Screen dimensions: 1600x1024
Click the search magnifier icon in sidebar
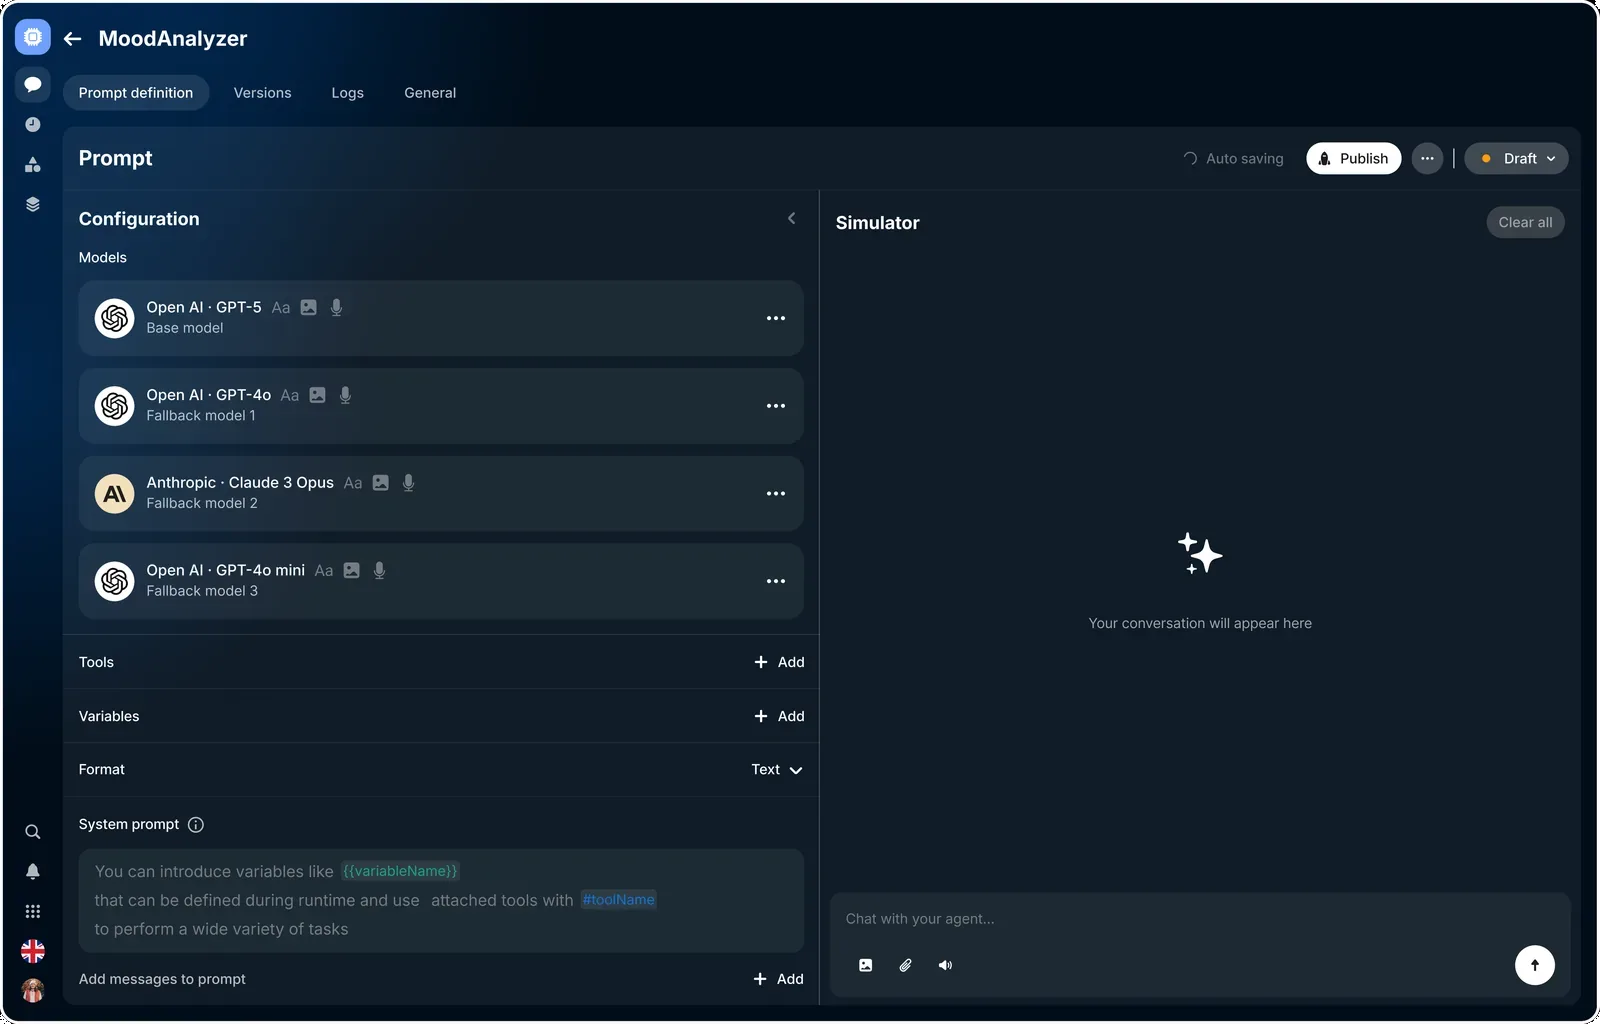[x=33, y=832]
